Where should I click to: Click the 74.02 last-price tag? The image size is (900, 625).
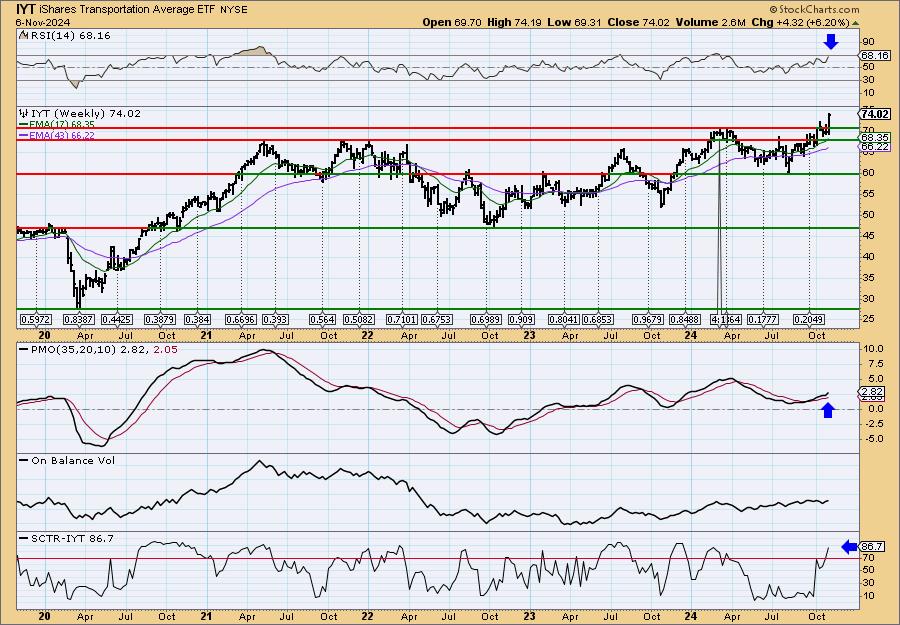click(x=875, y=114)
